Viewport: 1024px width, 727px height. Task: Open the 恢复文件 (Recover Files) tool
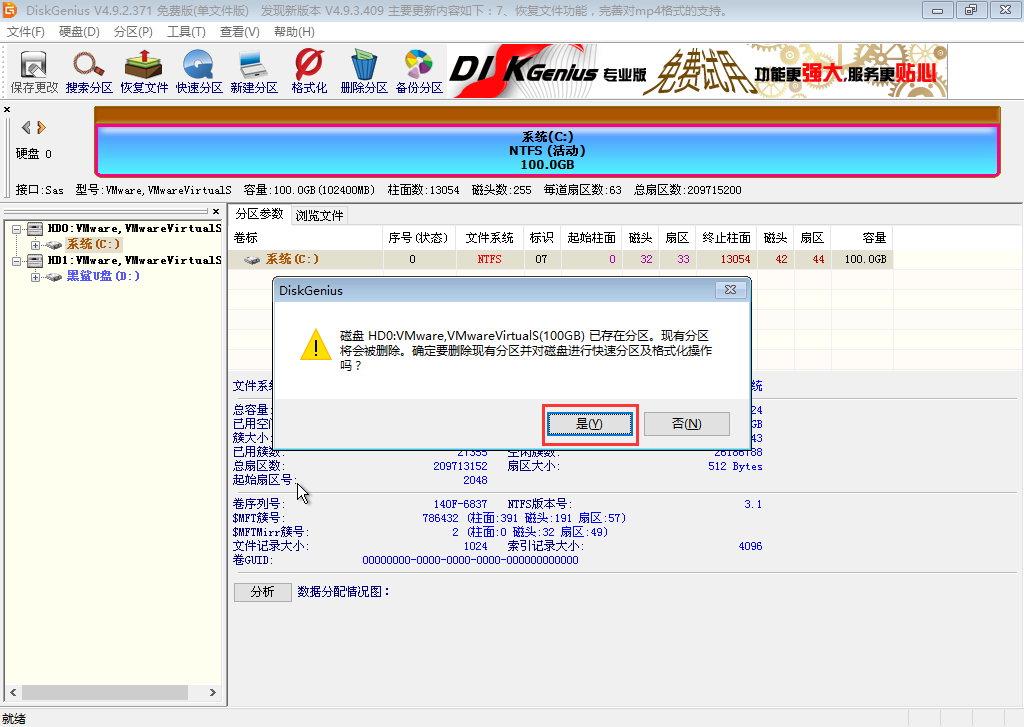pos(143,70)
